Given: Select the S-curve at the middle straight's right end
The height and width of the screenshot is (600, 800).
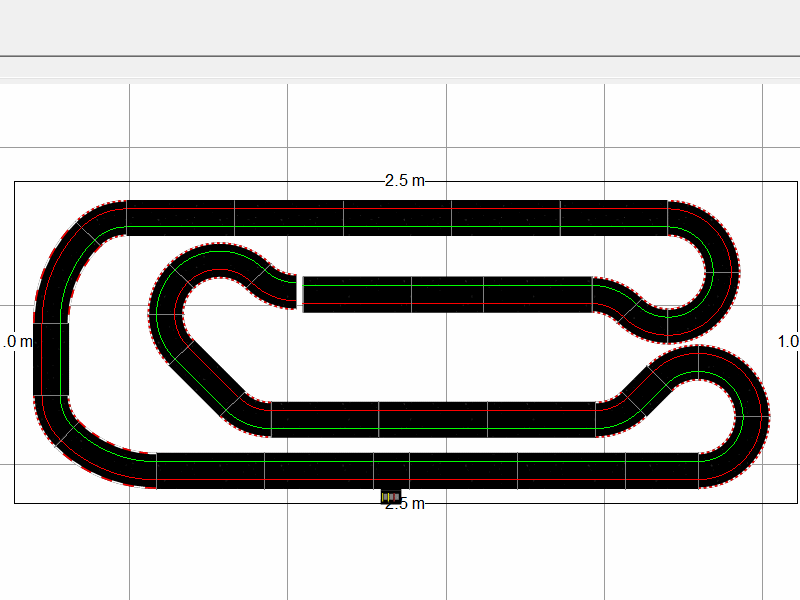Looking at the screenshot, I should [x=625, y=301].
